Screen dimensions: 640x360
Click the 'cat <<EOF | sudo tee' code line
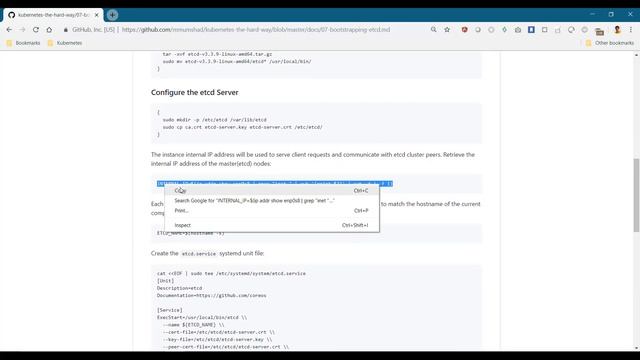click(231, 273)
